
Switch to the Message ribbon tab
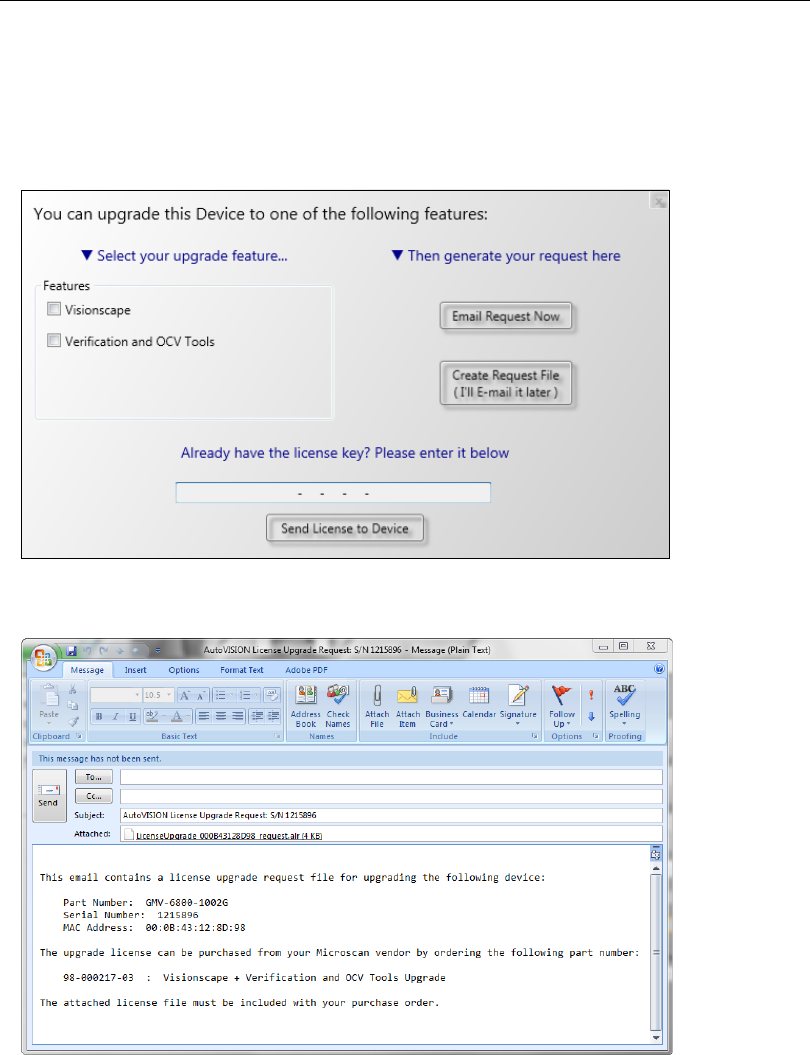87,670
